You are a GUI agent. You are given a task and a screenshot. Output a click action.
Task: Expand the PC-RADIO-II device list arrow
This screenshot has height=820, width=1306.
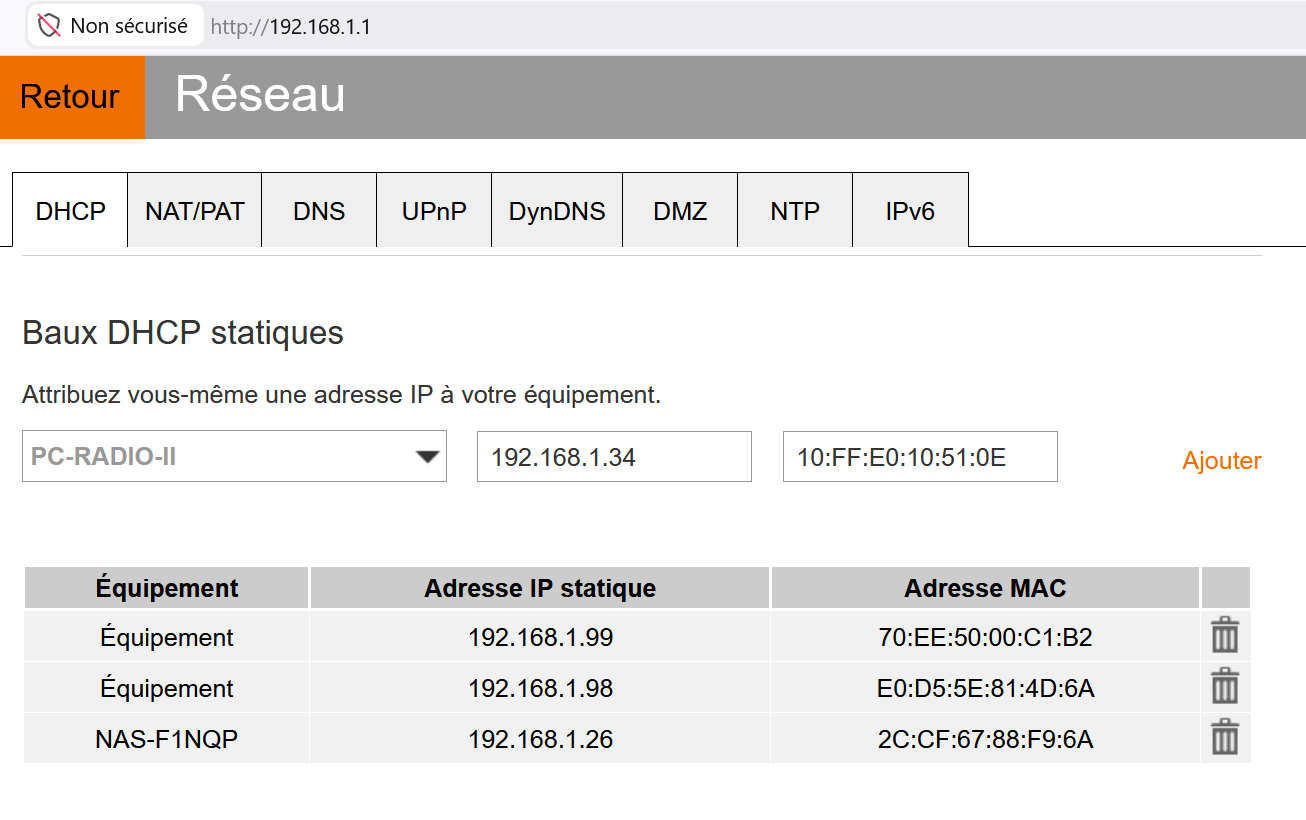429,456
